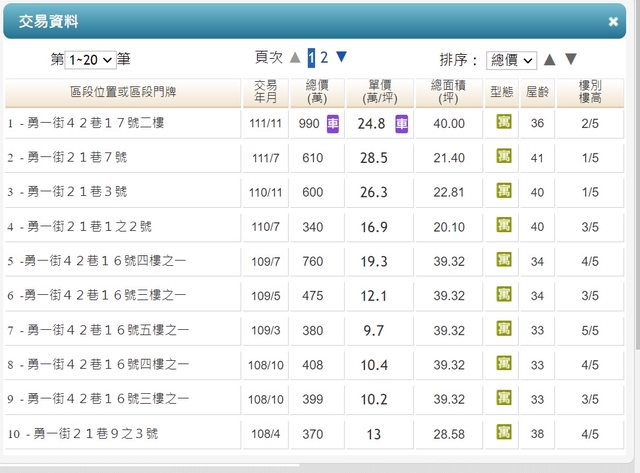The height and width of the screenshot is (473, 640).
Task: Open the 排序 總價 sort dropdown
Action: point(511,60)
